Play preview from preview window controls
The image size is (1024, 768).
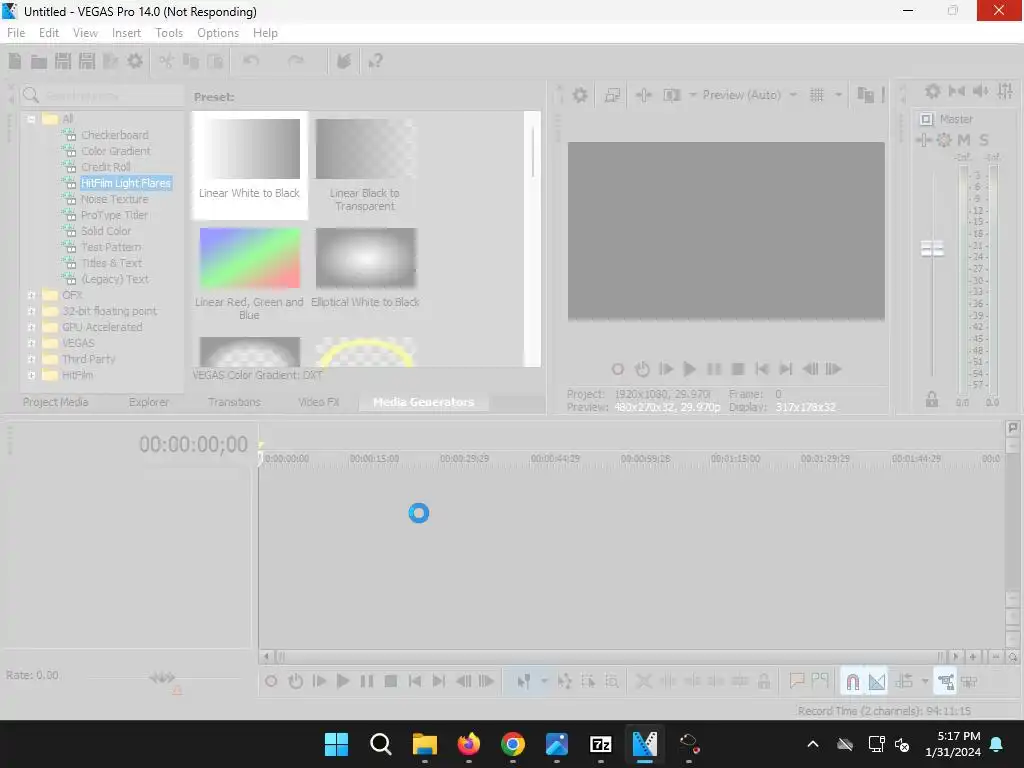pos(689,369)
